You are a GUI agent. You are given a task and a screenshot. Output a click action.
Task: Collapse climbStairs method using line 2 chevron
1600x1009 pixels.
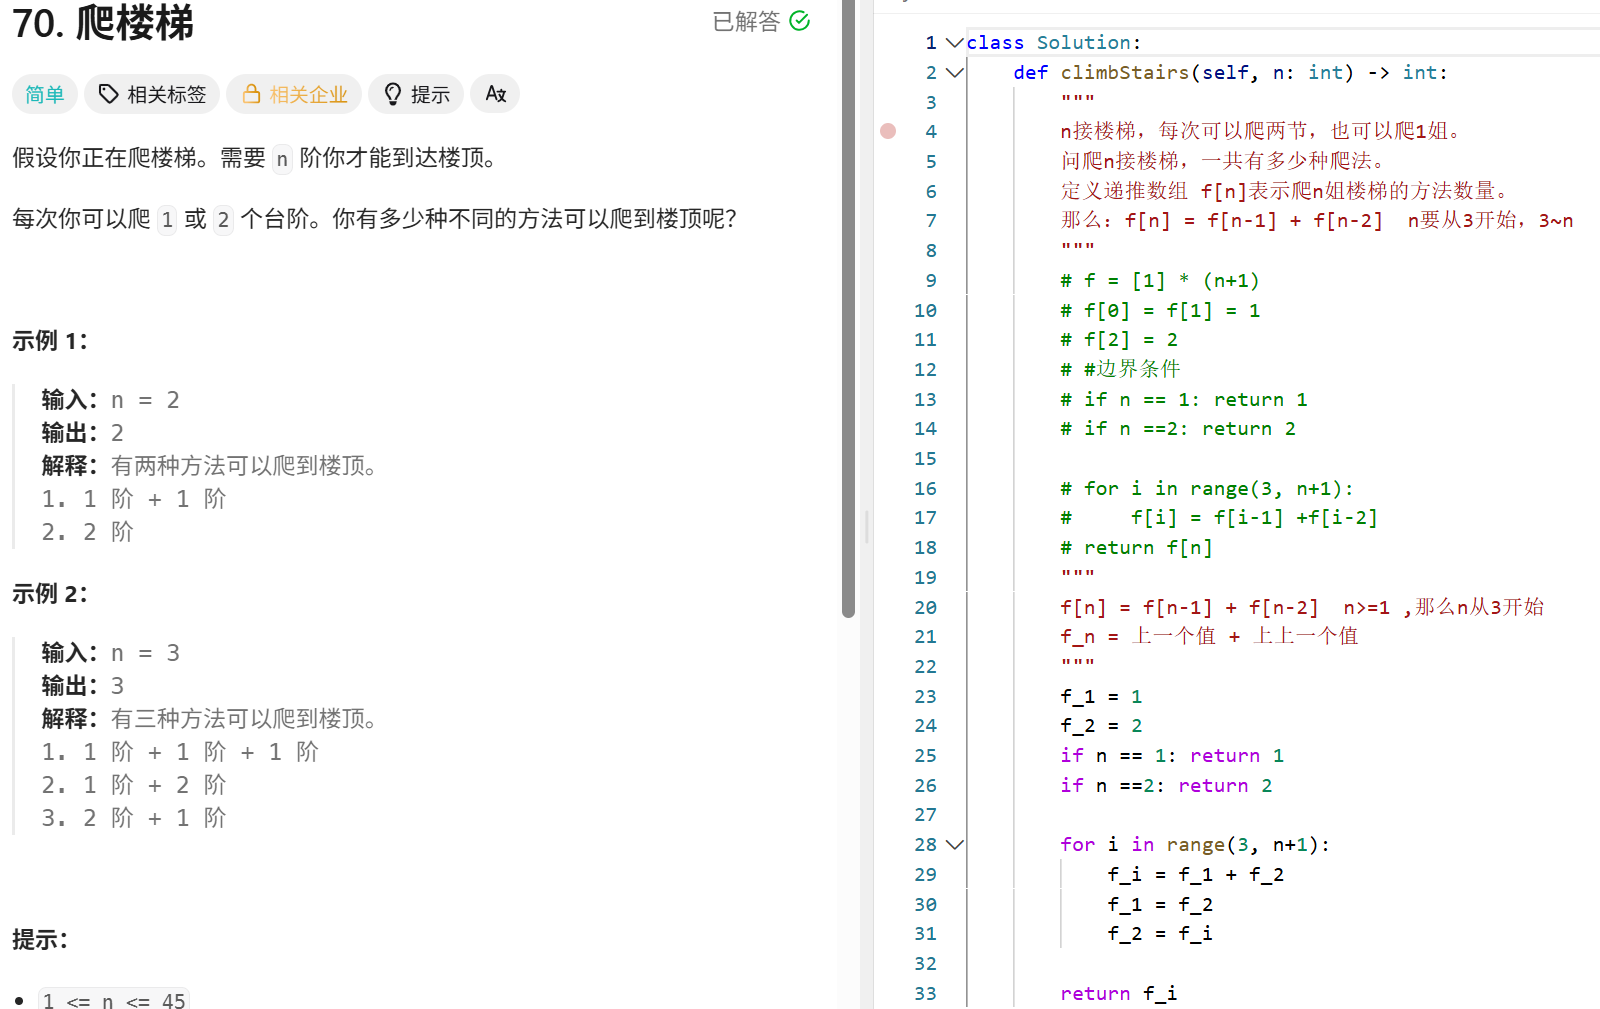tap(954, 72)
